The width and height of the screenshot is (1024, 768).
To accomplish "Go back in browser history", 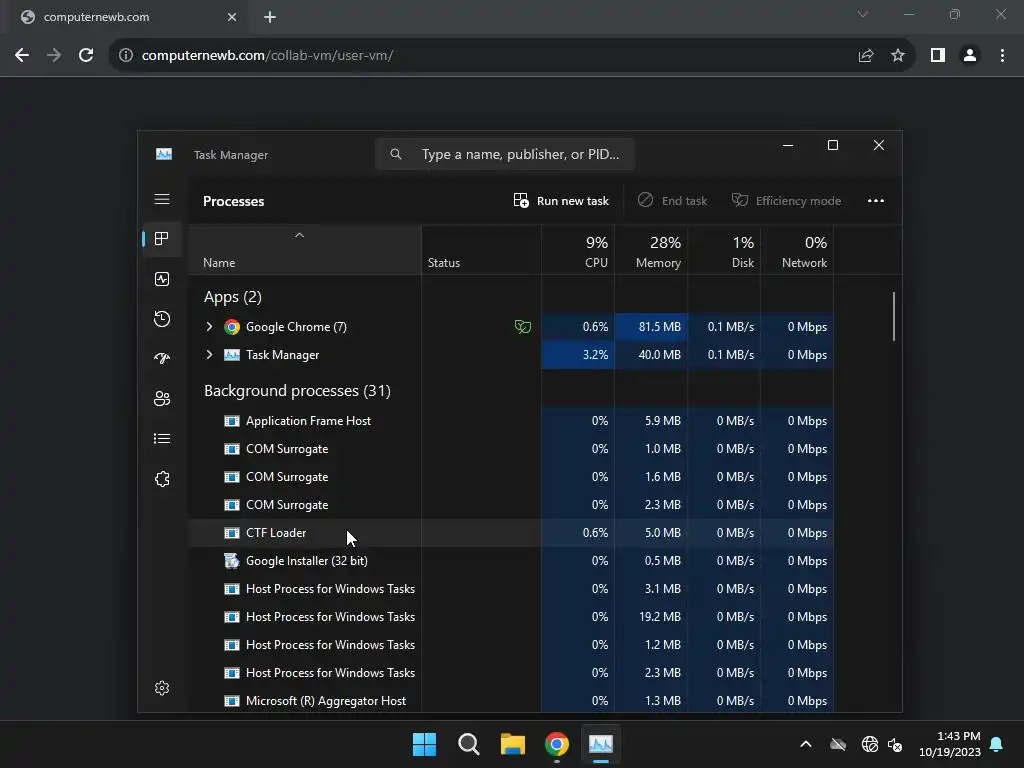I will (x=22, y=55).
